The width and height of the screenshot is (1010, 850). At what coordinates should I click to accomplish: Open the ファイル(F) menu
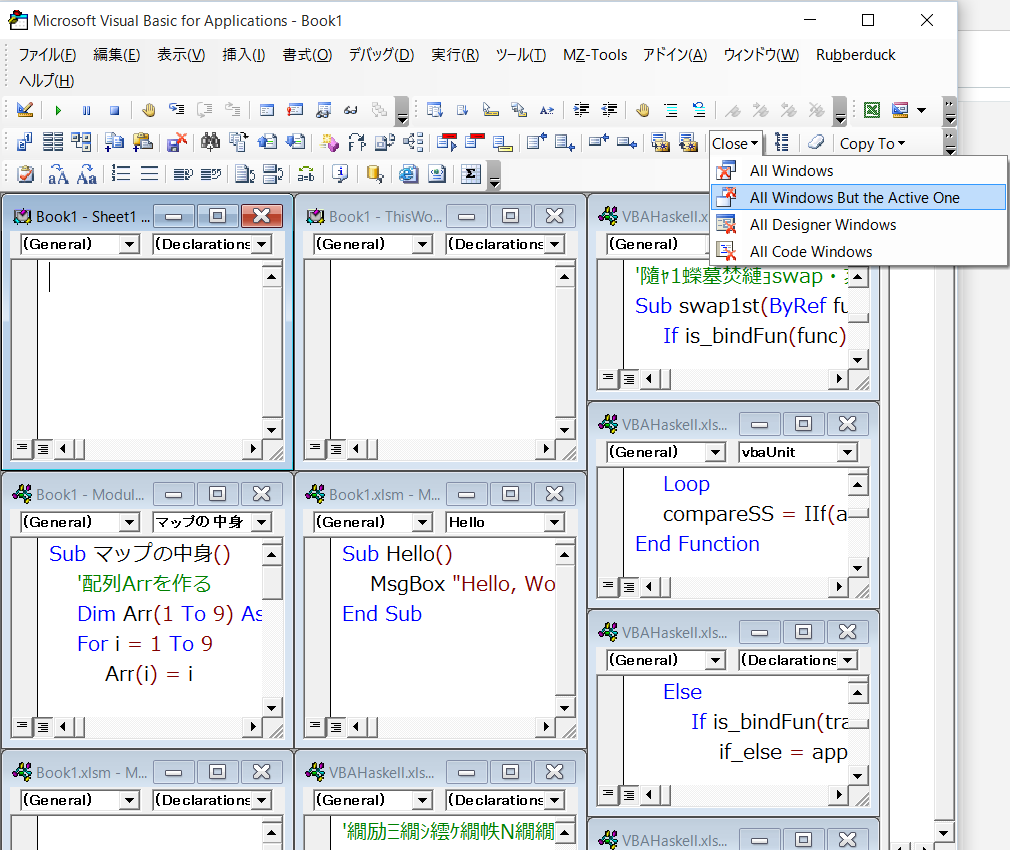(47, 55)
